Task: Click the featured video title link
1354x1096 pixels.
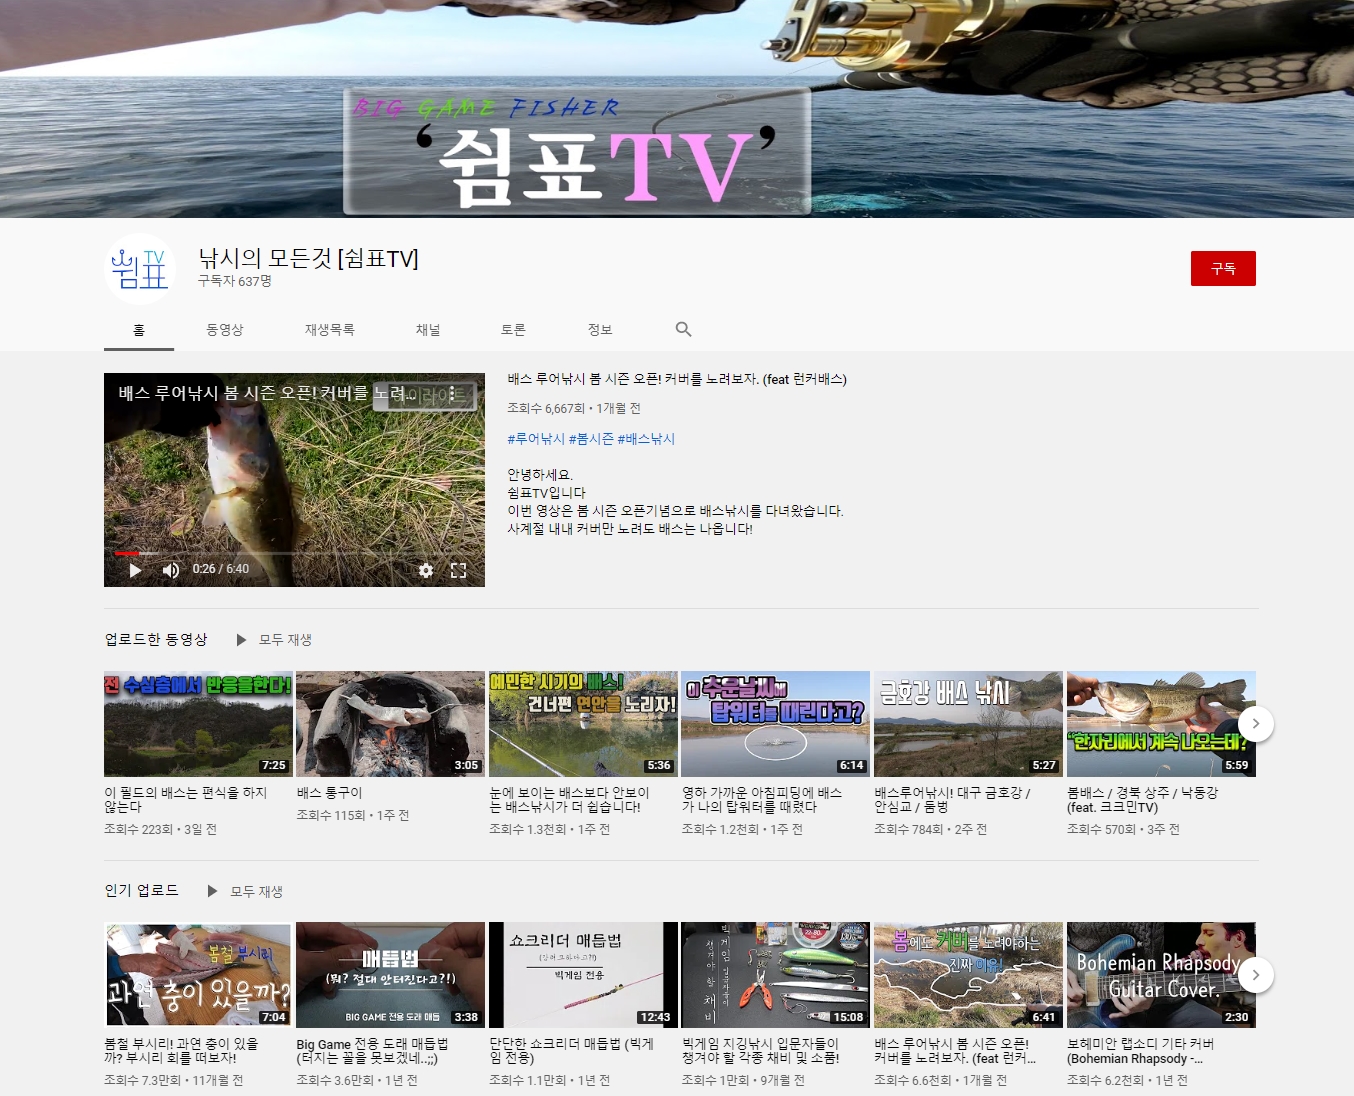Action: point(676,379)
